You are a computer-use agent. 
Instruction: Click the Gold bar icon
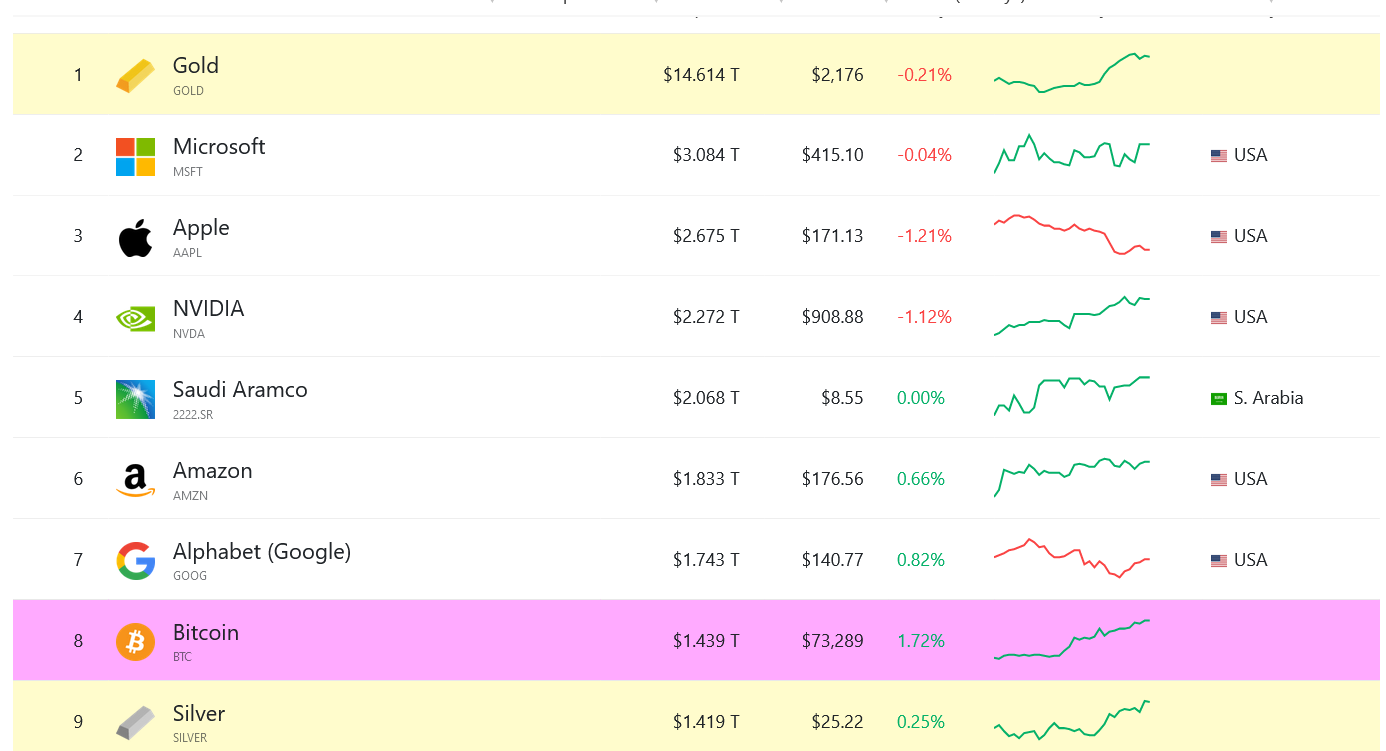[135, 76]
